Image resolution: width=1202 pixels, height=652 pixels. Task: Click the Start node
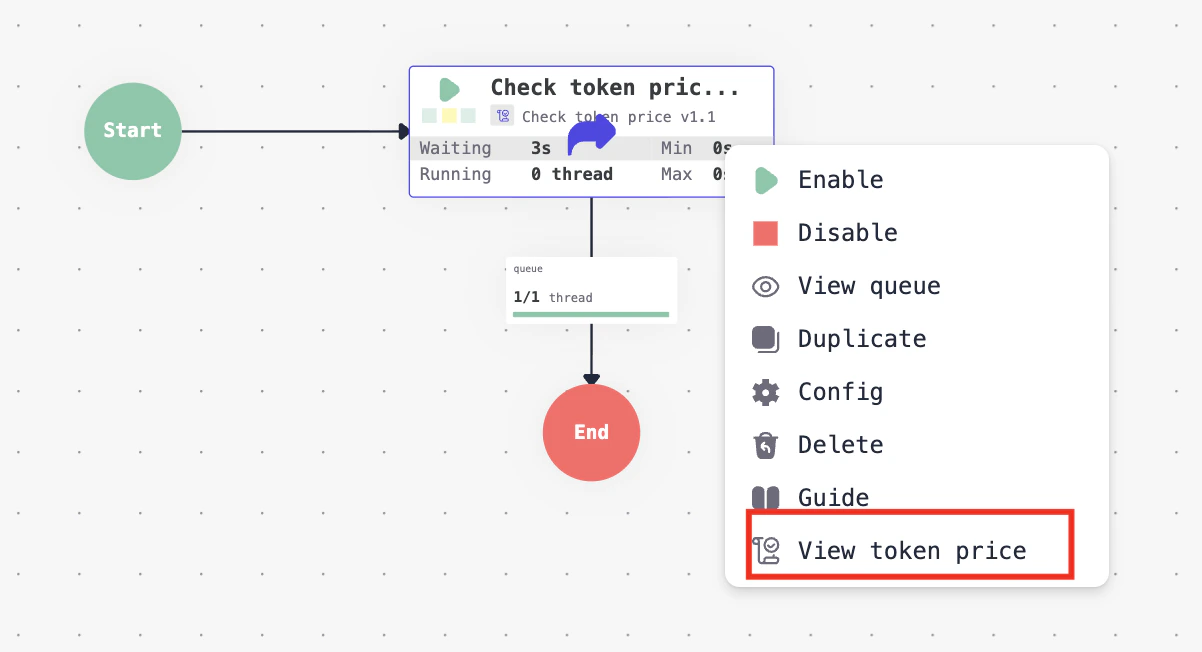(132, 131)
